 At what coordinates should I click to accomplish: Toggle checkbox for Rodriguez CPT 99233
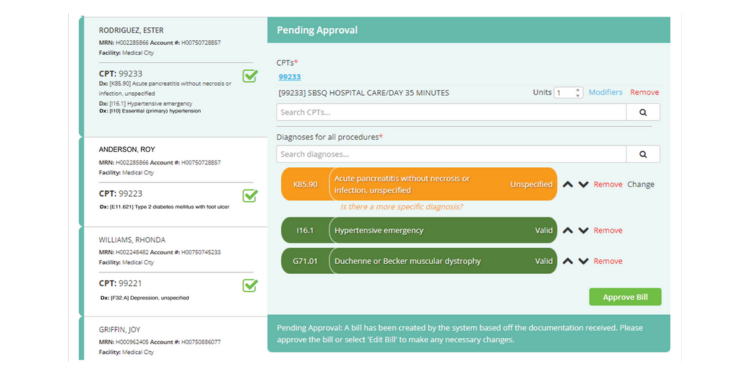pyautogui.click(x=250, y=76)
